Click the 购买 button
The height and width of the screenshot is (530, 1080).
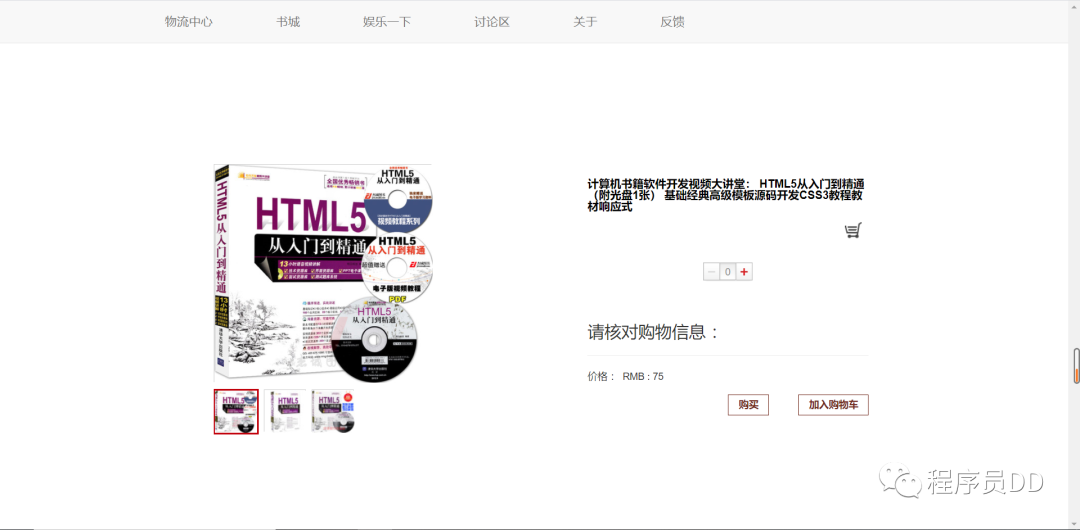pos(748,405)
